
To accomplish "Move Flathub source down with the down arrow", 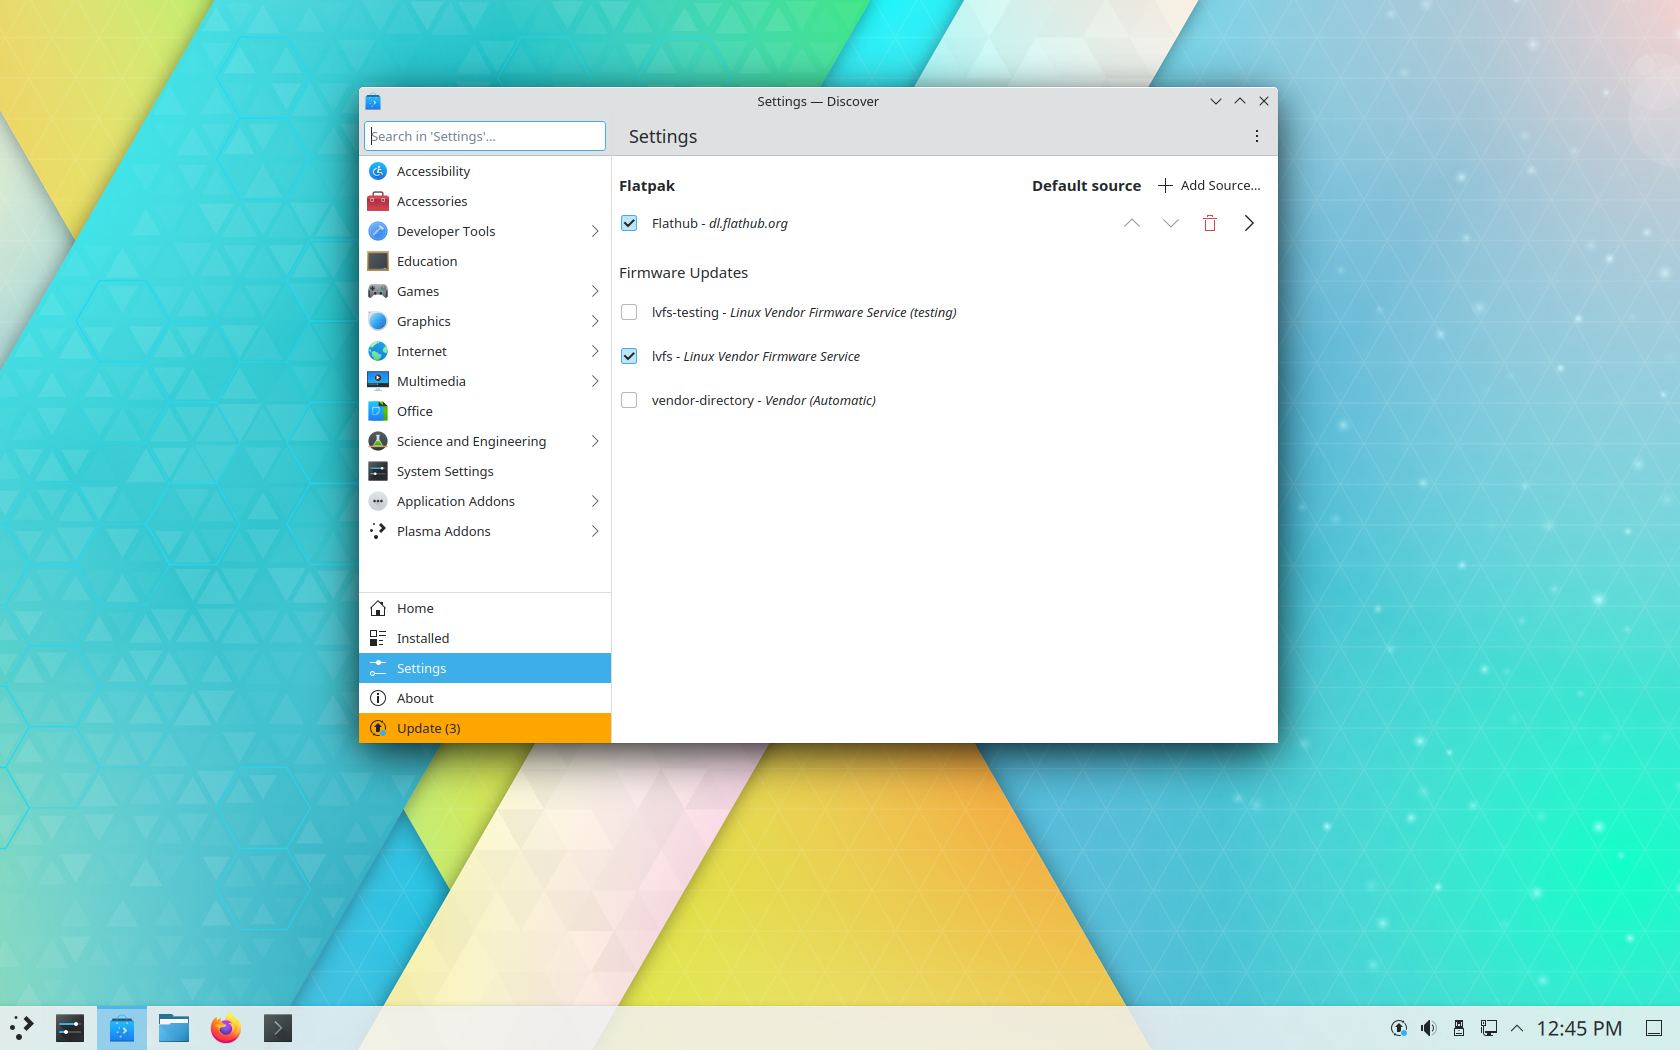I will pyautogui.click(x=1171, y=223).
